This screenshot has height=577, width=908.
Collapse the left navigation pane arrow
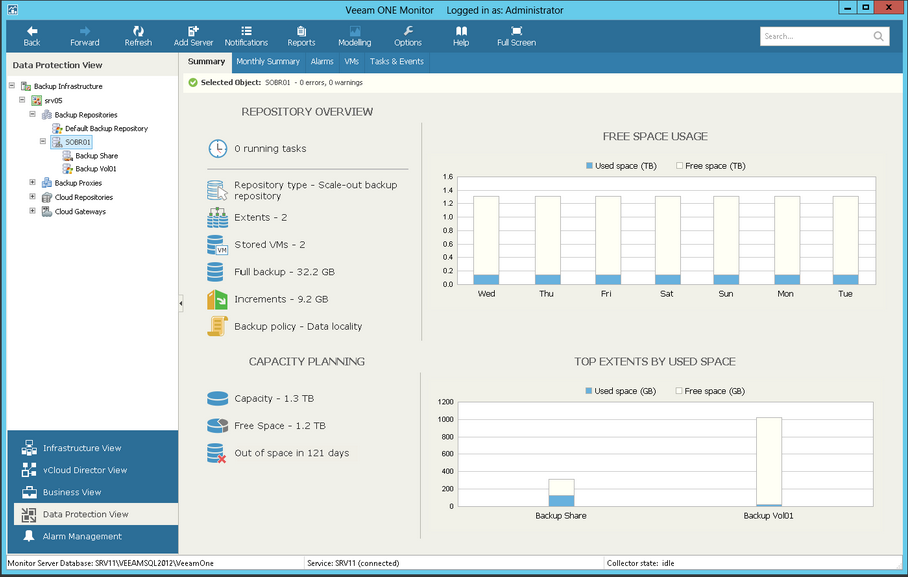point(181,303)
